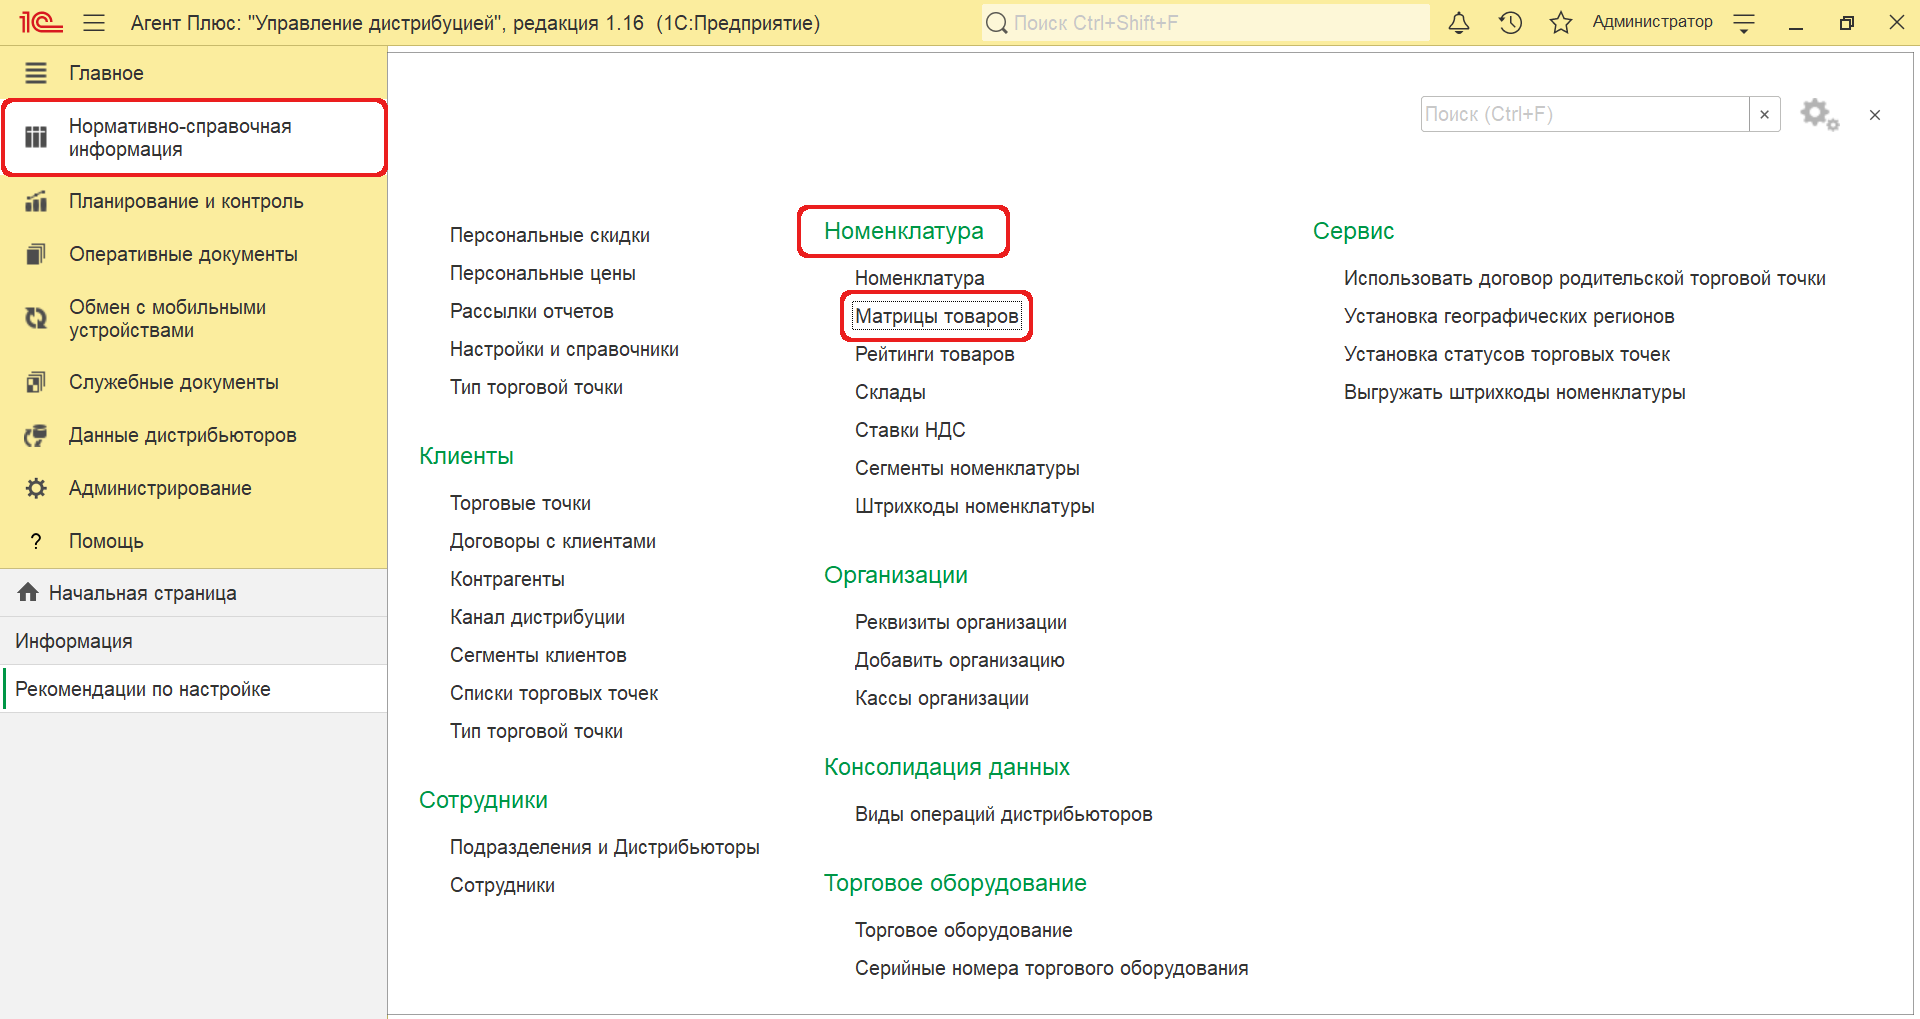This screenshot has width=1920, height=1019.
Task: Open the history clock icon
Action: [1510, 23]
